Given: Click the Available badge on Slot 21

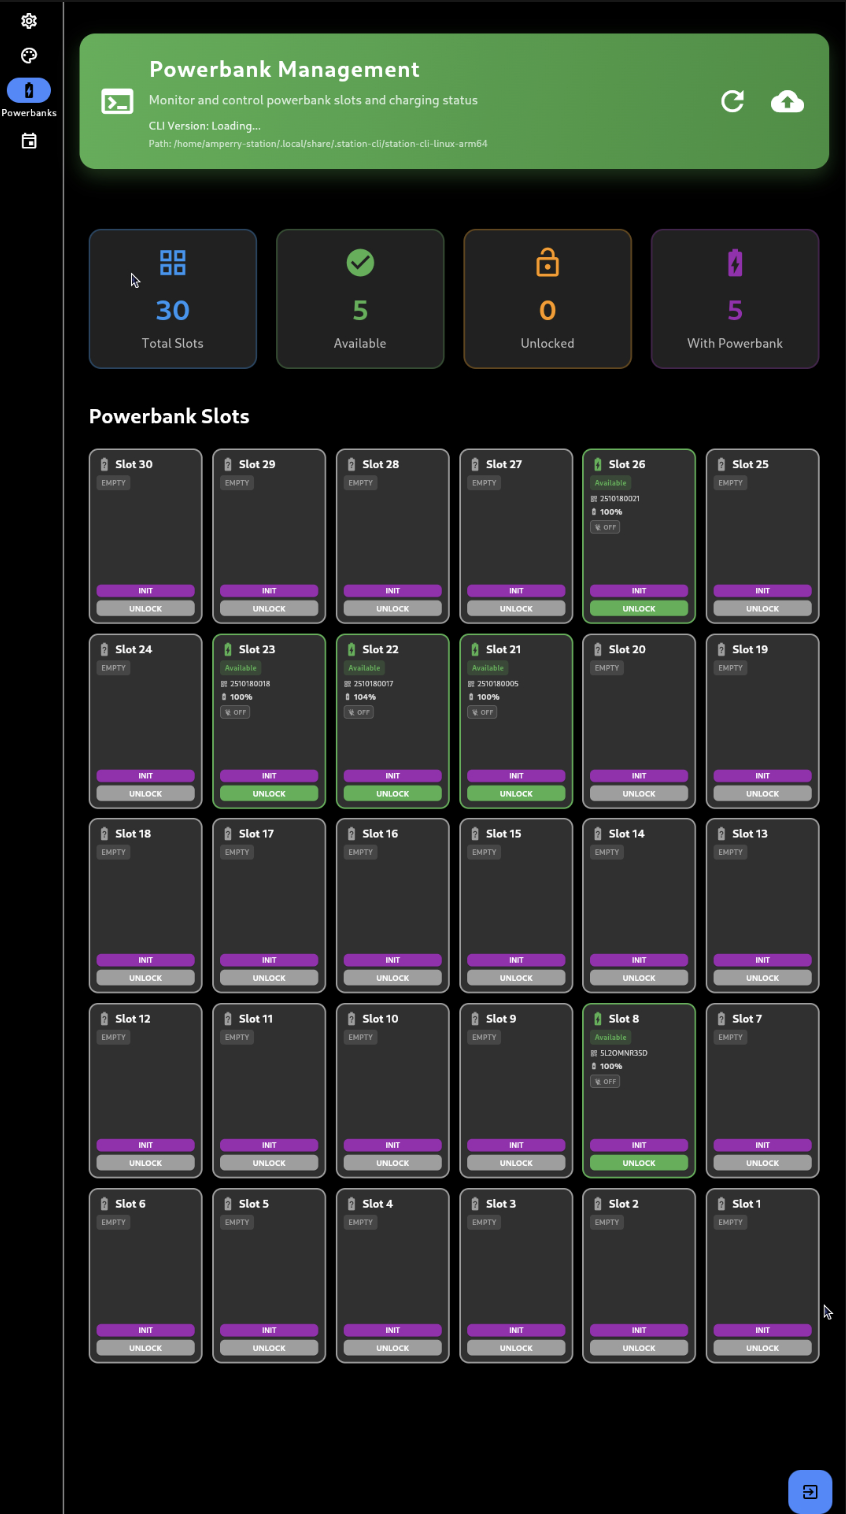Looking at the screenshot, I should click(488, 667).
